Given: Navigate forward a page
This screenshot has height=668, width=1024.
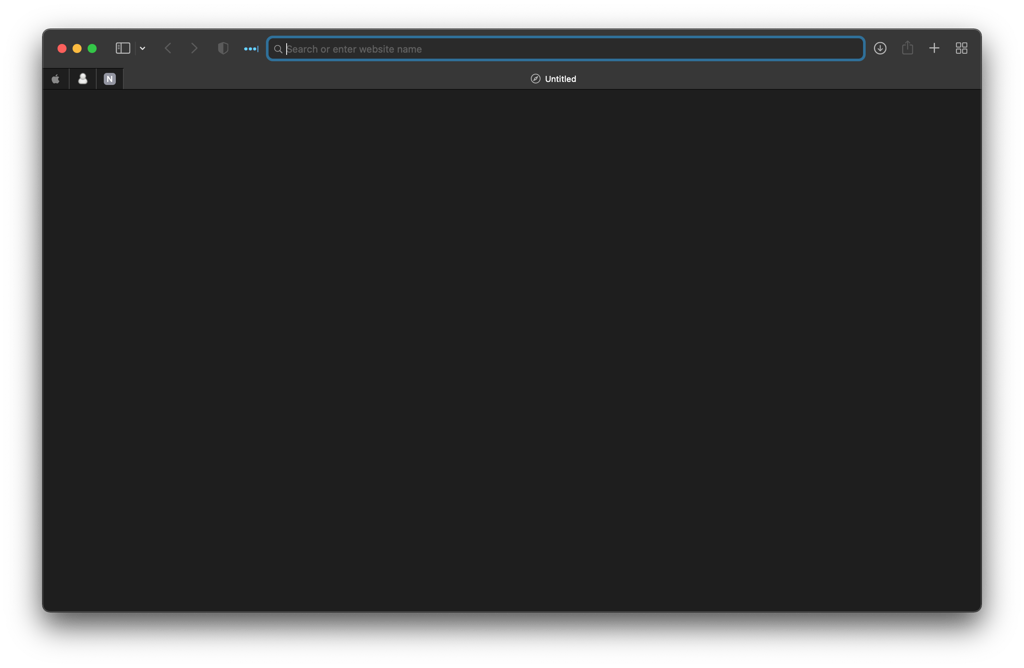Looking at the screenshot, I should [194, 47].
